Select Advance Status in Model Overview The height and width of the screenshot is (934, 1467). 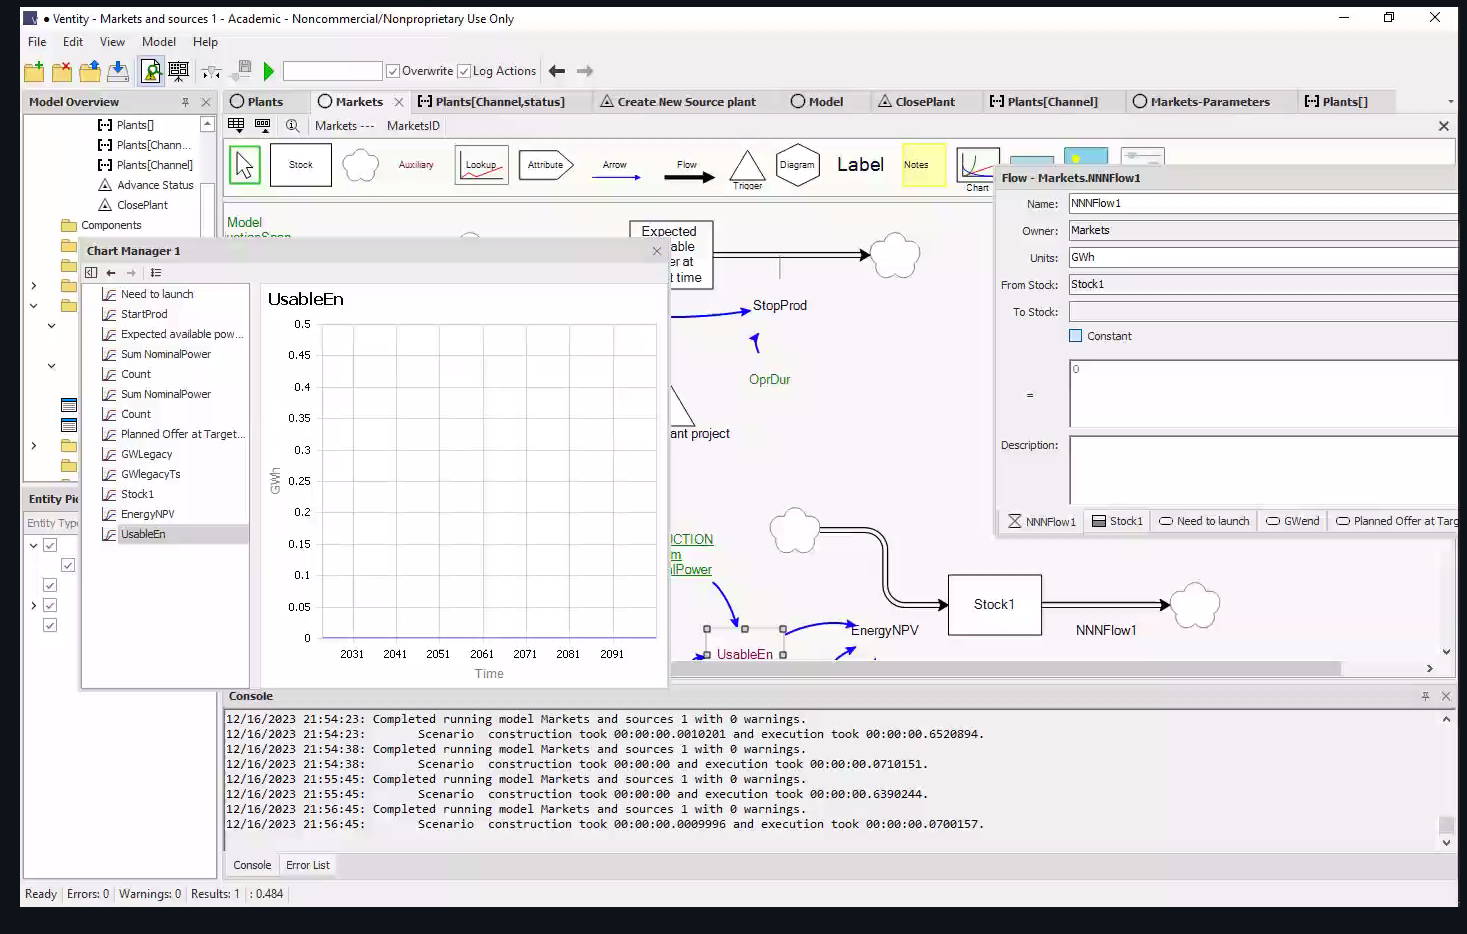pyautogui.click(x=155, y=185)
